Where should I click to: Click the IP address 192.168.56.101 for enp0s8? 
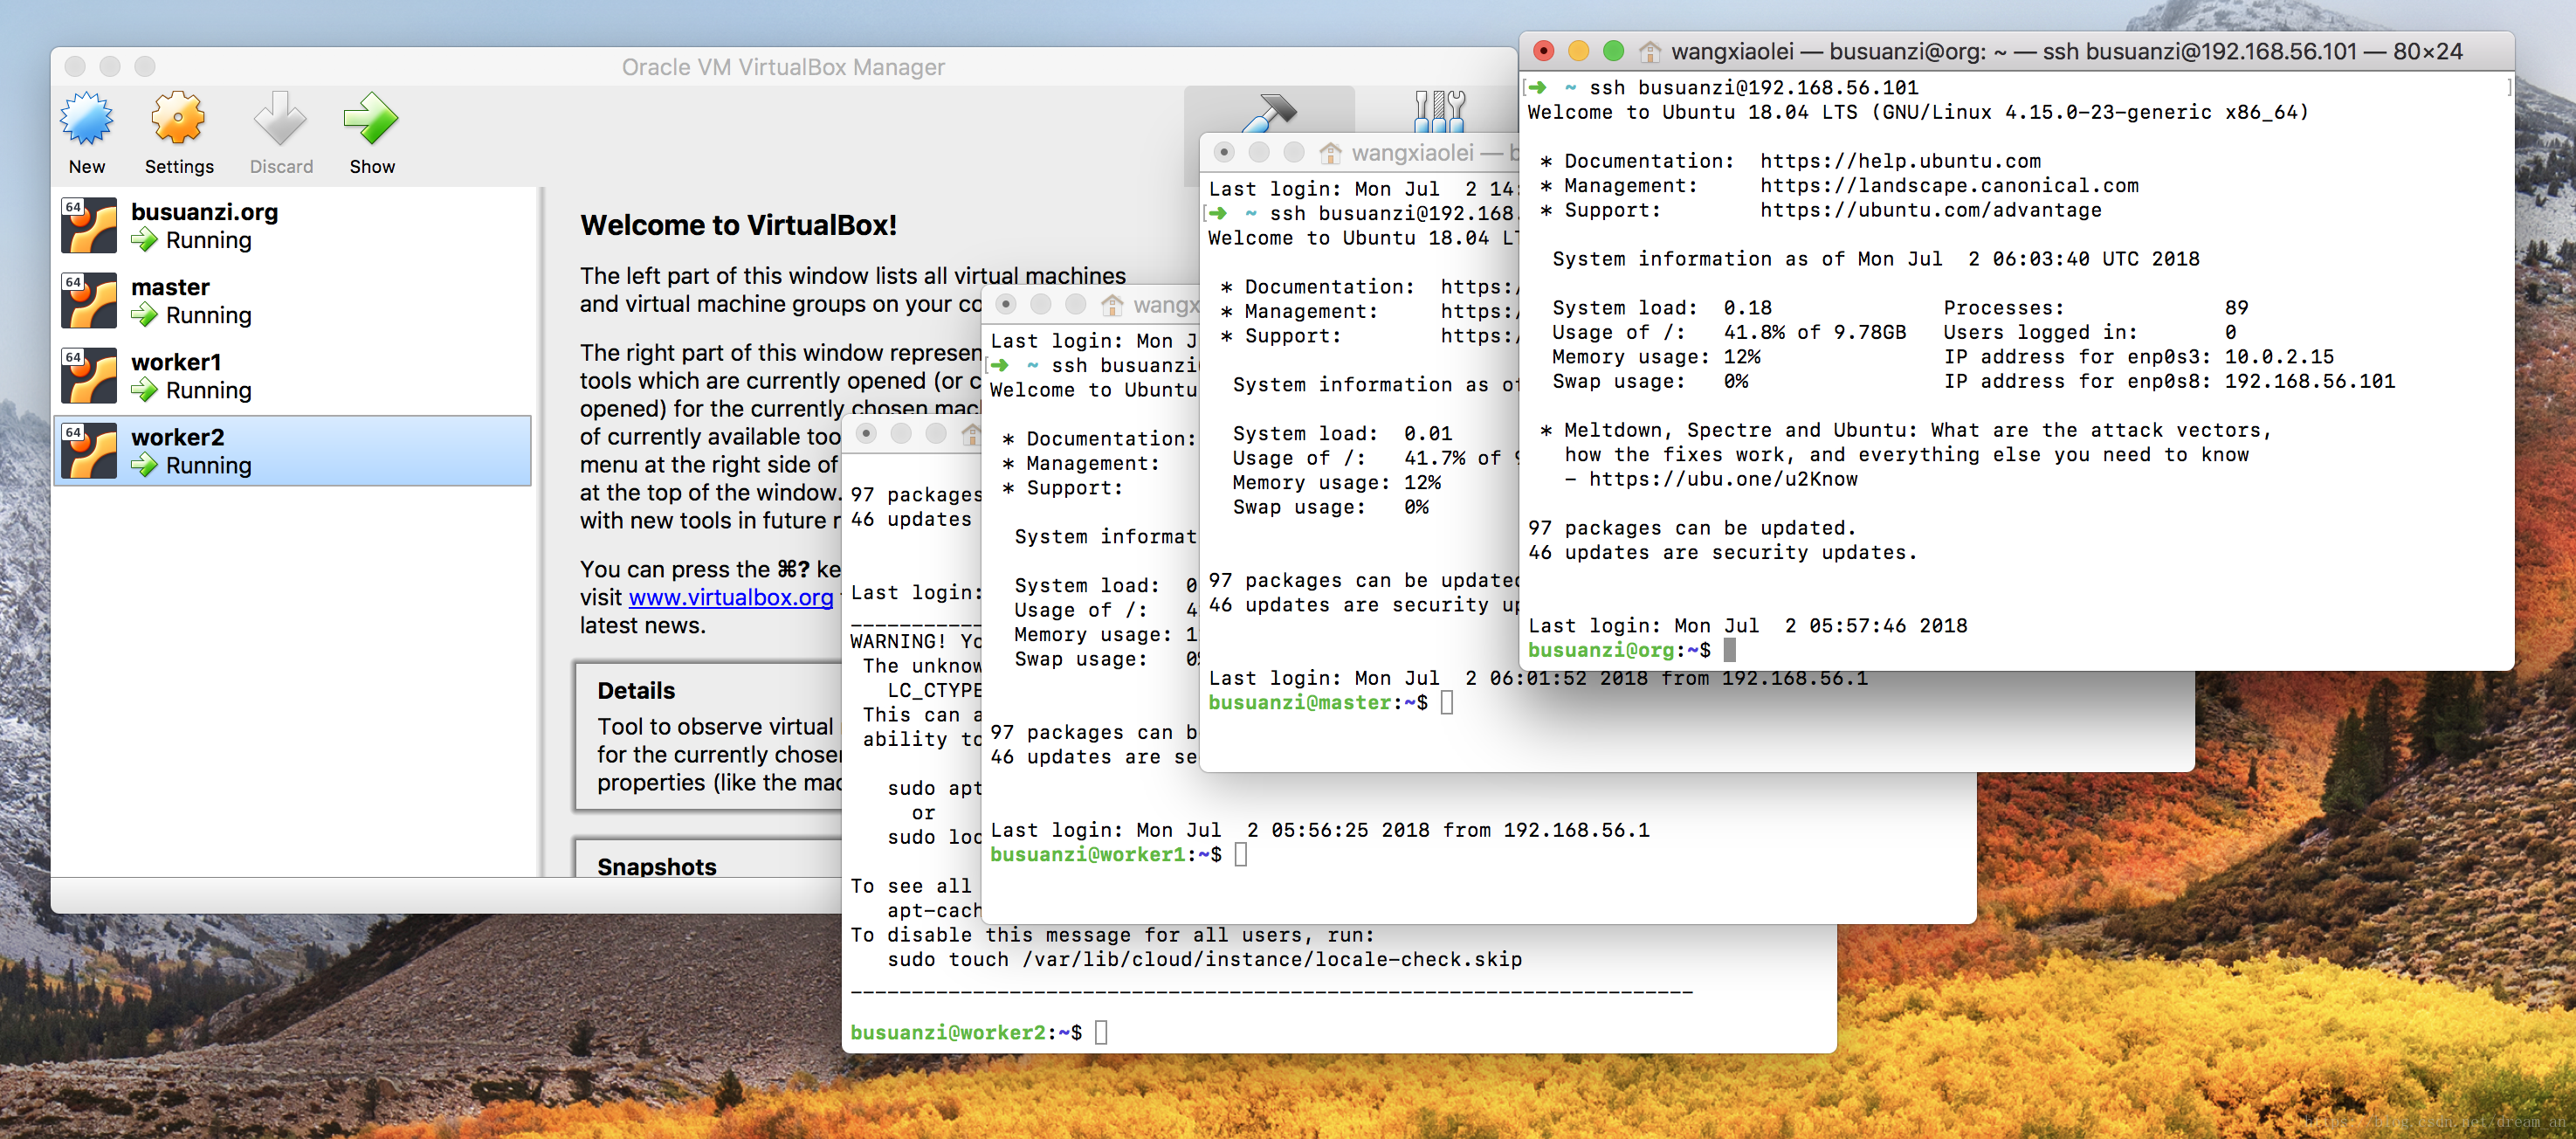coord(2309,381)
